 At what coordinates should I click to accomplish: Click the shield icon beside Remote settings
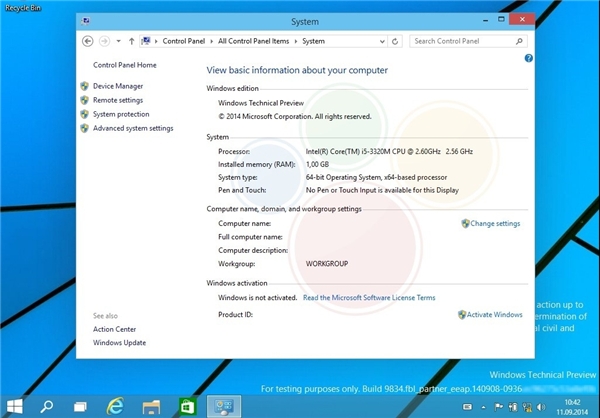tap(85, 100)
